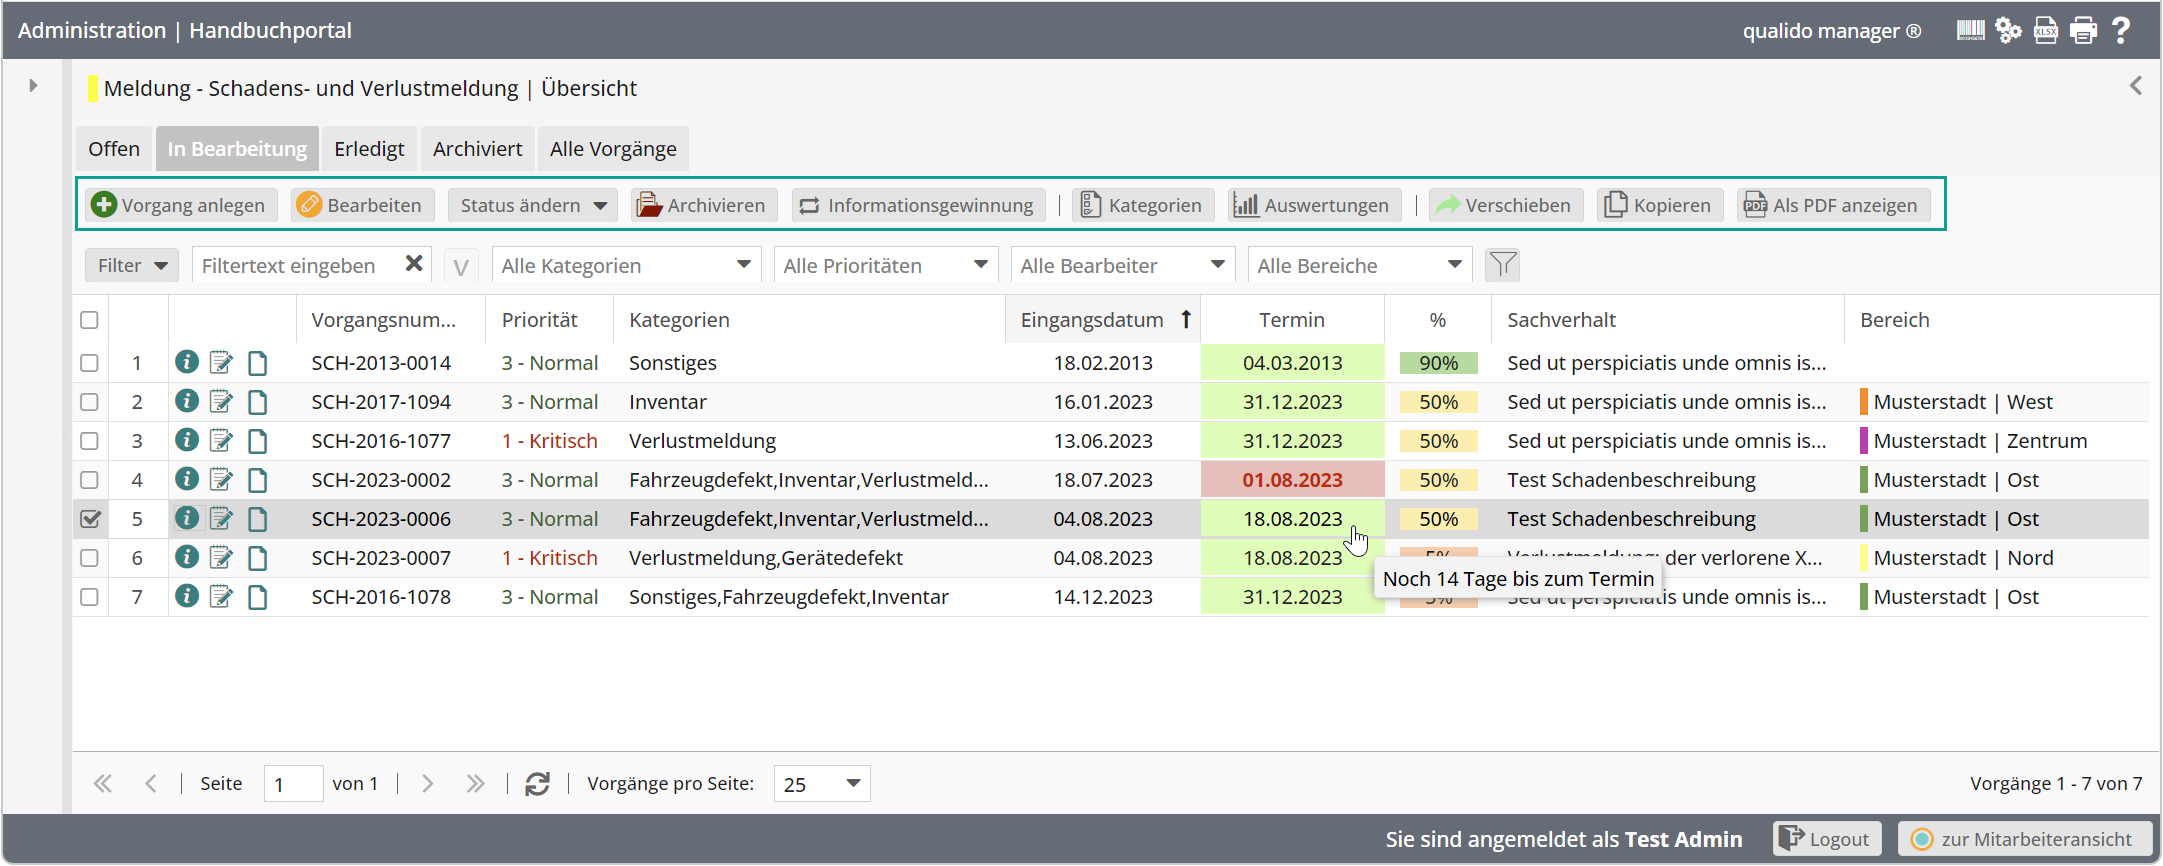Sort by the Eingangsdatum column header
Image resolution: width=2163 pixels, height=866 pixels.
pyautogui.click(x=1103, y=320)
